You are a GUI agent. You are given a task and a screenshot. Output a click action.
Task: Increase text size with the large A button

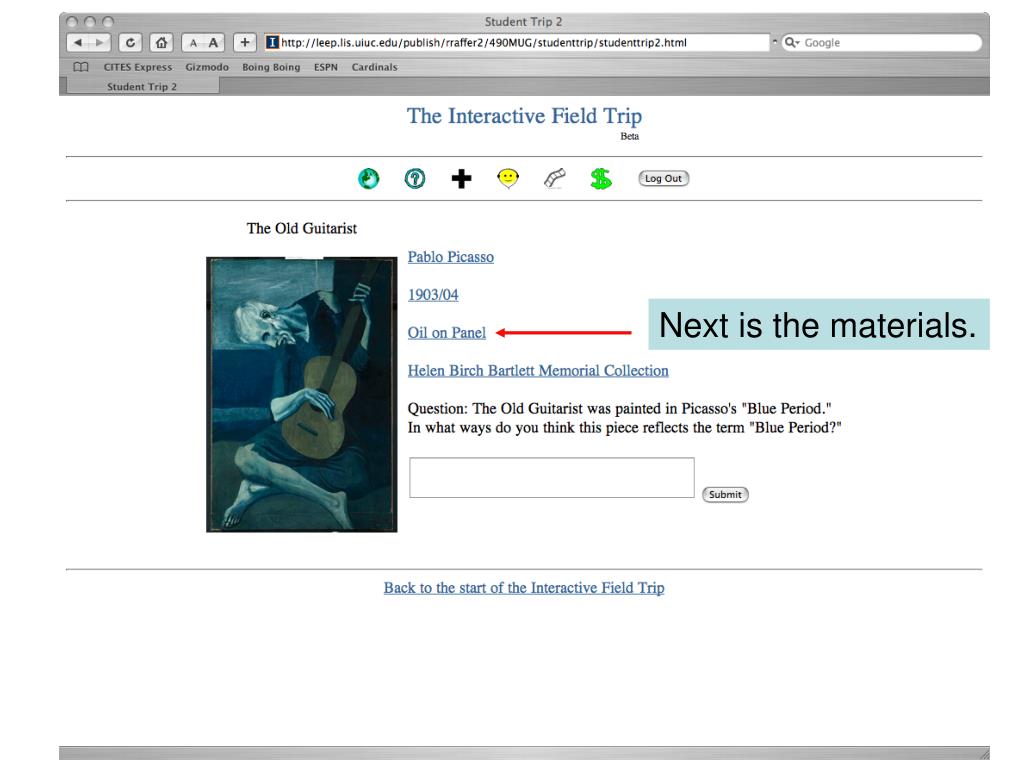pyautogui.click(x=214, y=42)
